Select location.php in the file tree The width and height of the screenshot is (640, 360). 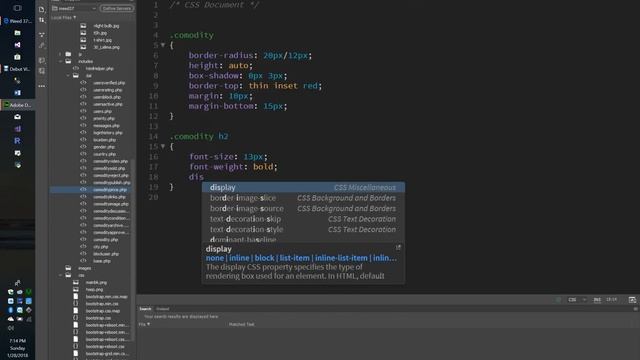(104, 140)
